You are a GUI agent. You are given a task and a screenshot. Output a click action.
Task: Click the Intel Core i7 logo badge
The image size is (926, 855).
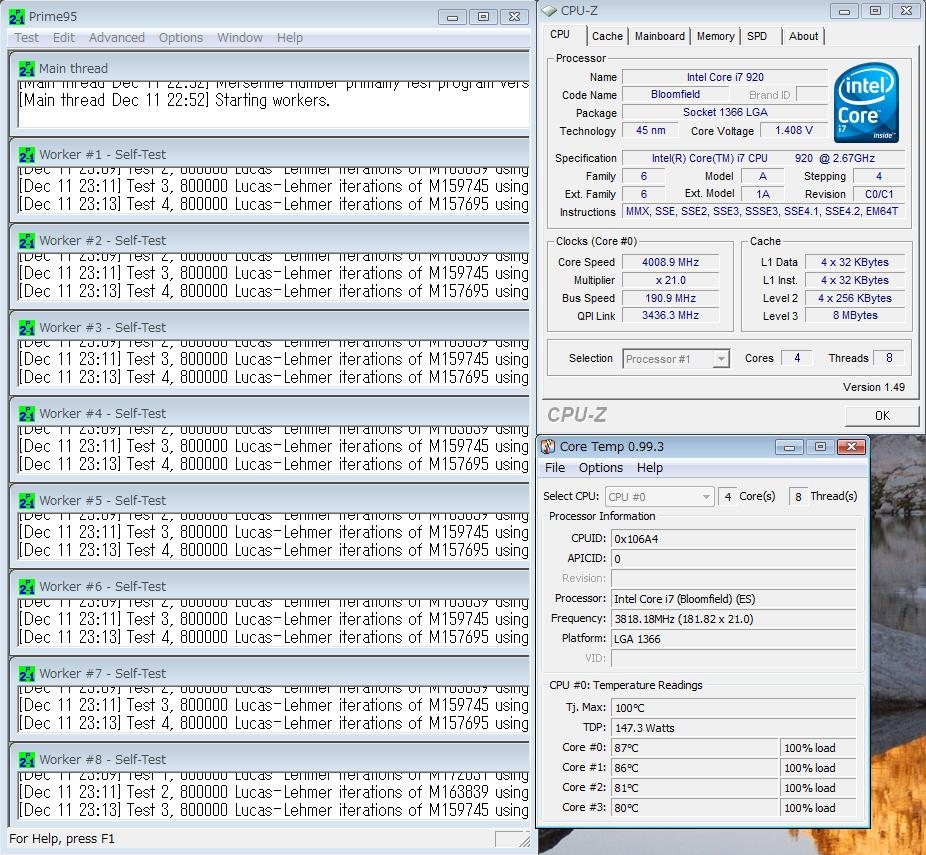tap(865, 103)
